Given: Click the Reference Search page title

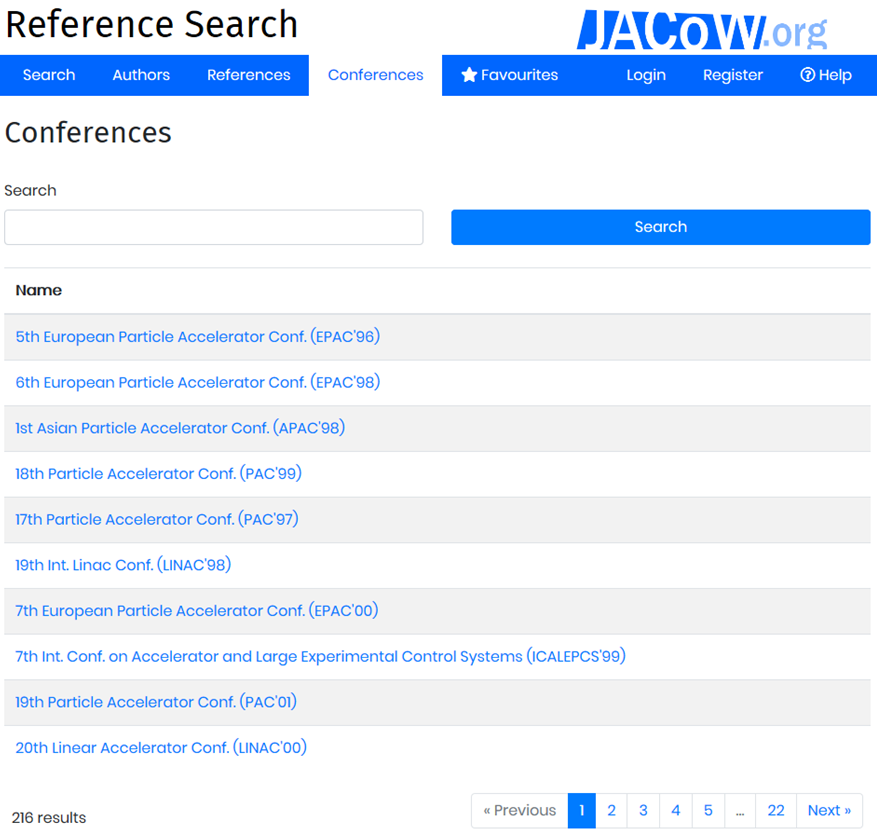Looking at the screenshot, I should click(152, 25).
